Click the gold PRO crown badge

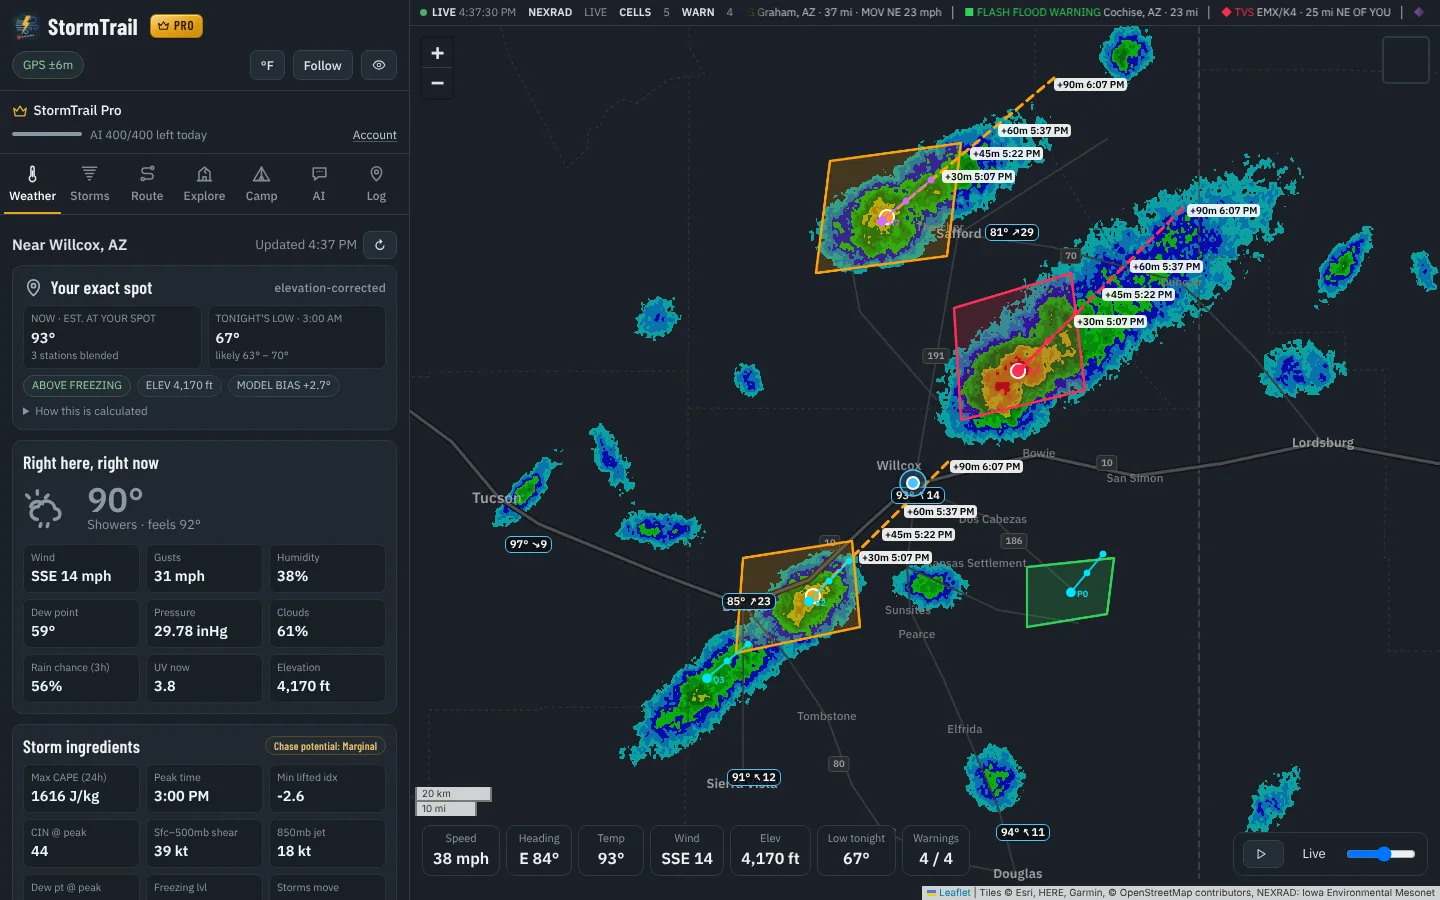click(176, 26)
